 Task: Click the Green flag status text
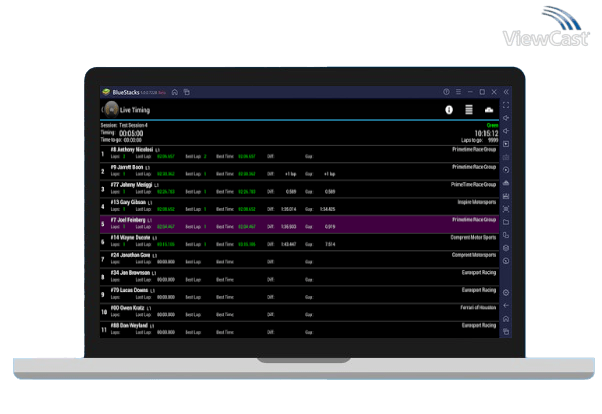pos(492,125)
